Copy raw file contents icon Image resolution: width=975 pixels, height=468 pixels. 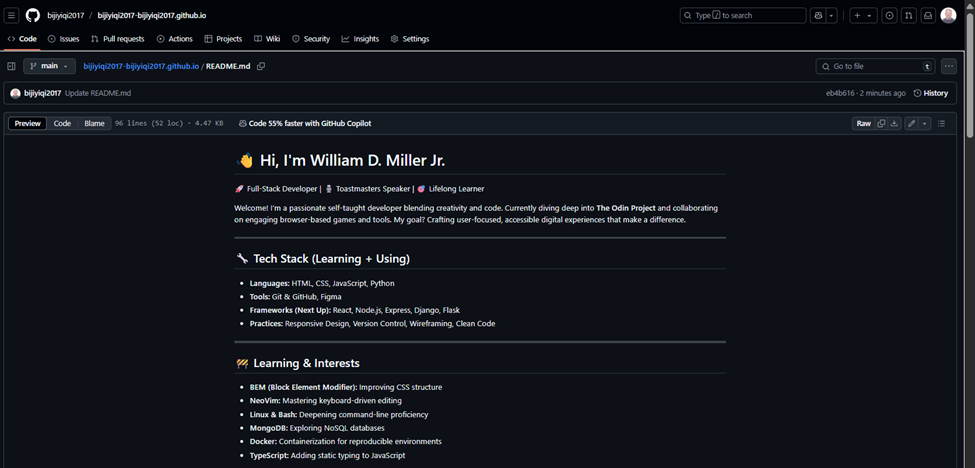[881, 124]
